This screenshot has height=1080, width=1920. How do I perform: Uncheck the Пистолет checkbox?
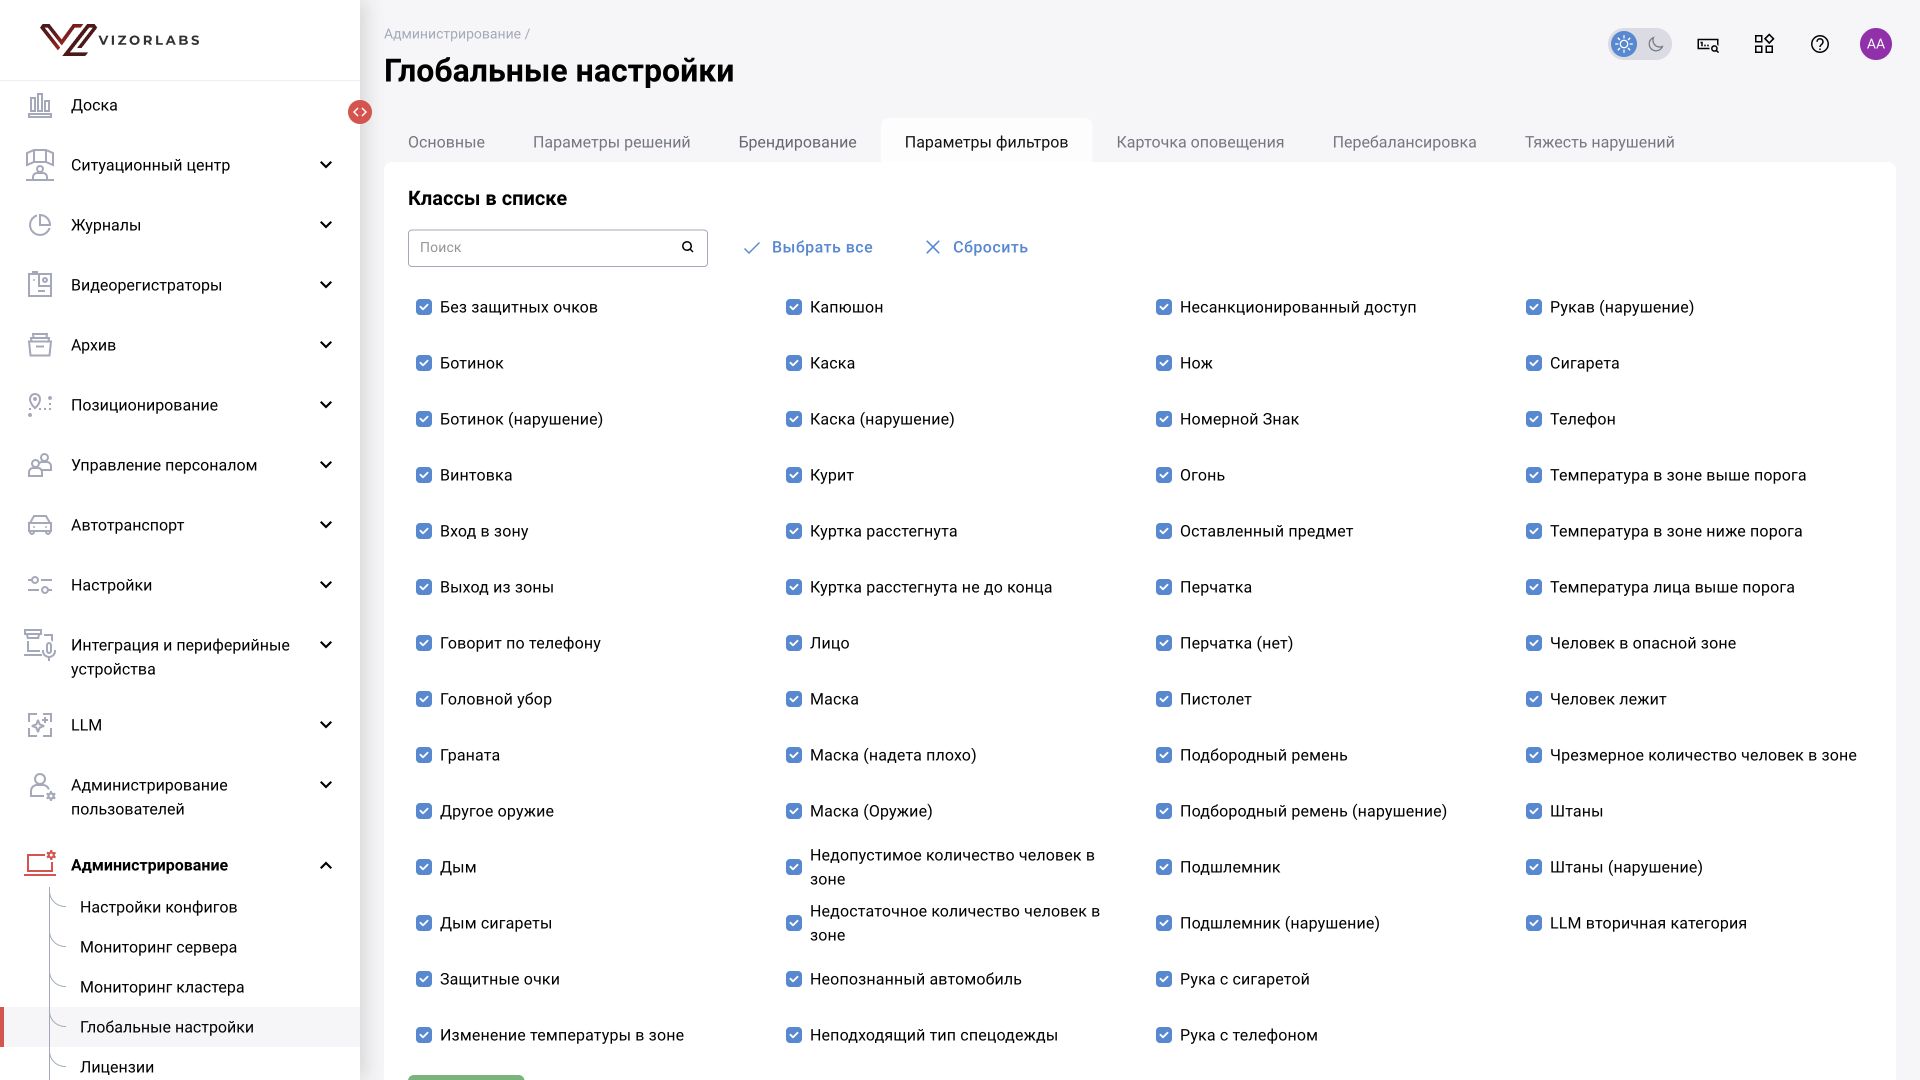[x=1164, y=699]
